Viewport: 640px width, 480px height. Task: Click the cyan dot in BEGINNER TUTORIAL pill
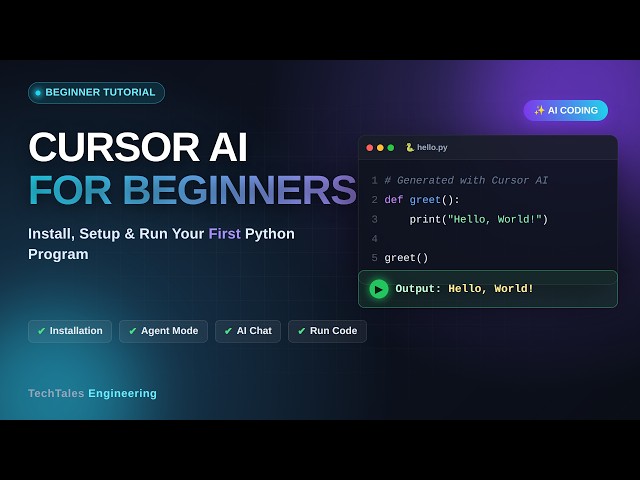point(38,93)
